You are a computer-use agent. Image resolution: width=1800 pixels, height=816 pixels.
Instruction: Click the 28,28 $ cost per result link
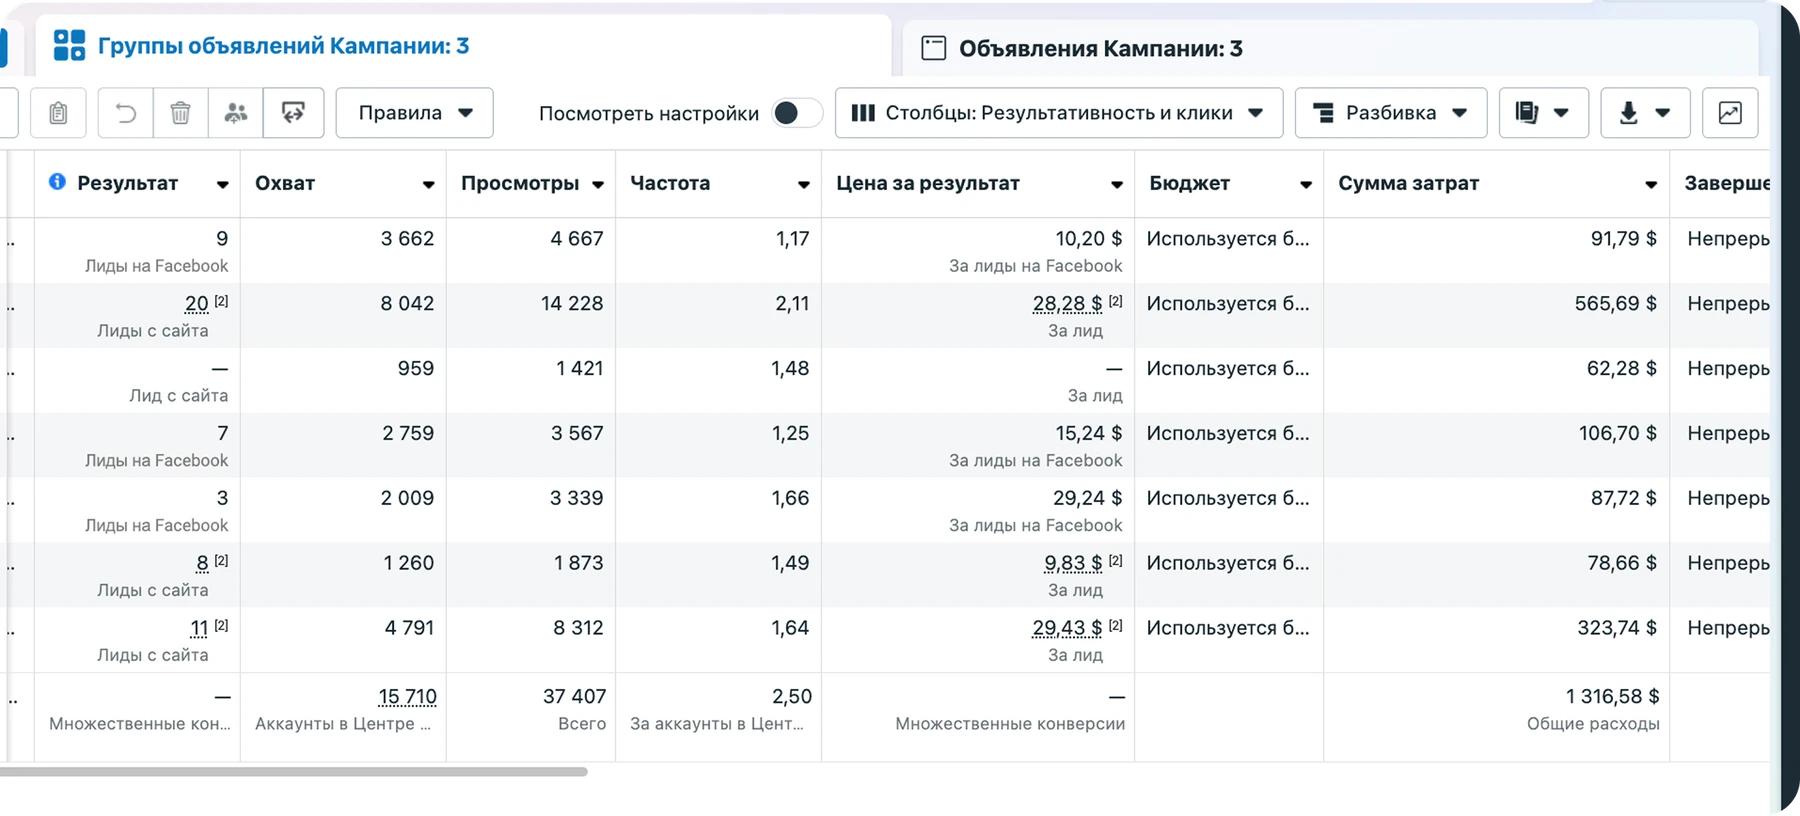[1067, 304]
